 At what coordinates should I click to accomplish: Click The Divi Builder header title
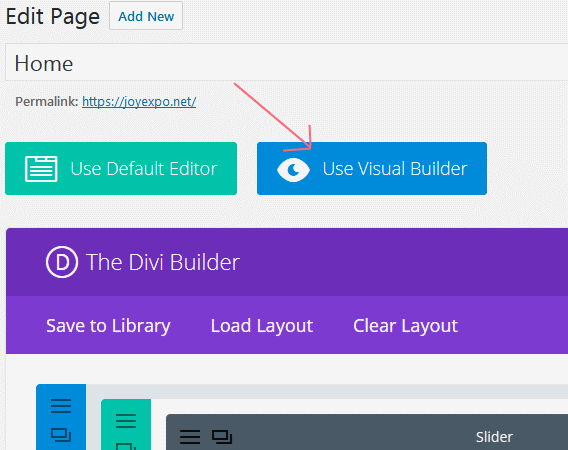(163, 262)
